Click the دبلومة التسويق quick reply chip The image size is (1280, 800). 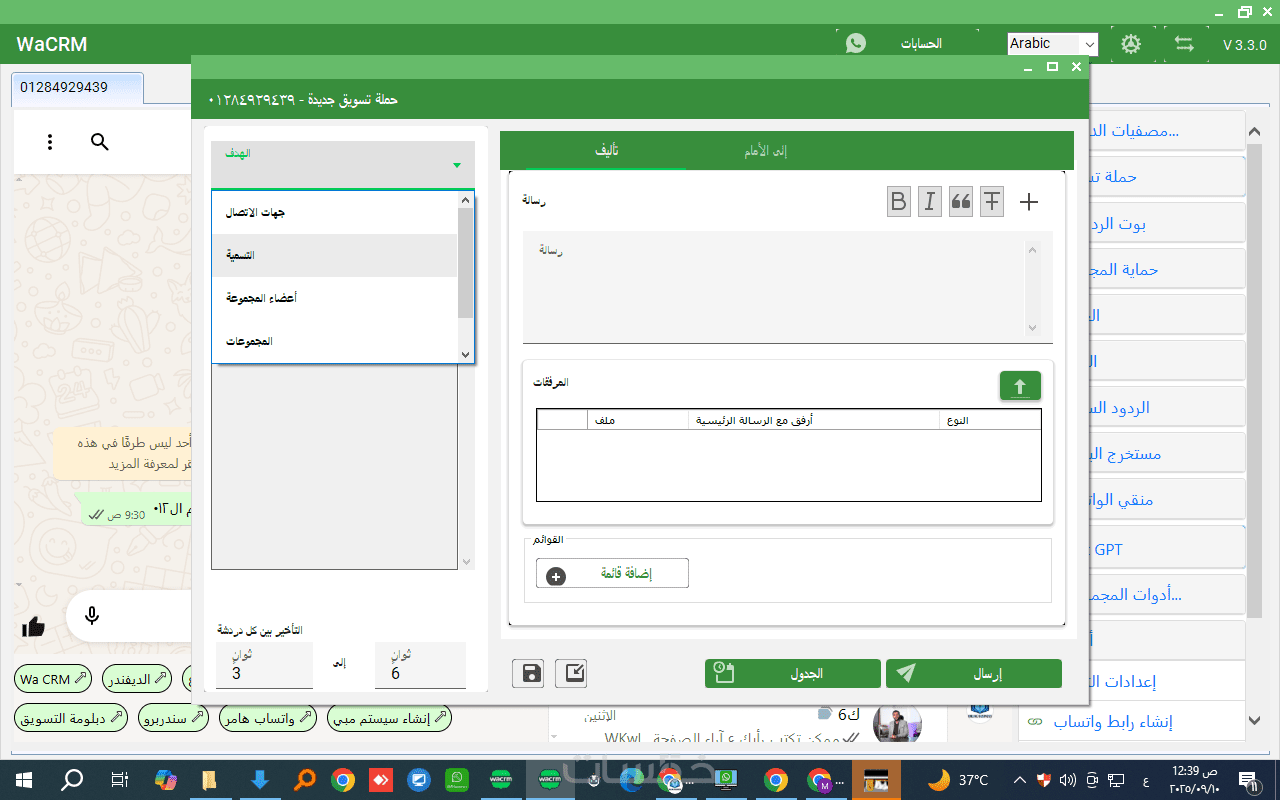(71, 718)
